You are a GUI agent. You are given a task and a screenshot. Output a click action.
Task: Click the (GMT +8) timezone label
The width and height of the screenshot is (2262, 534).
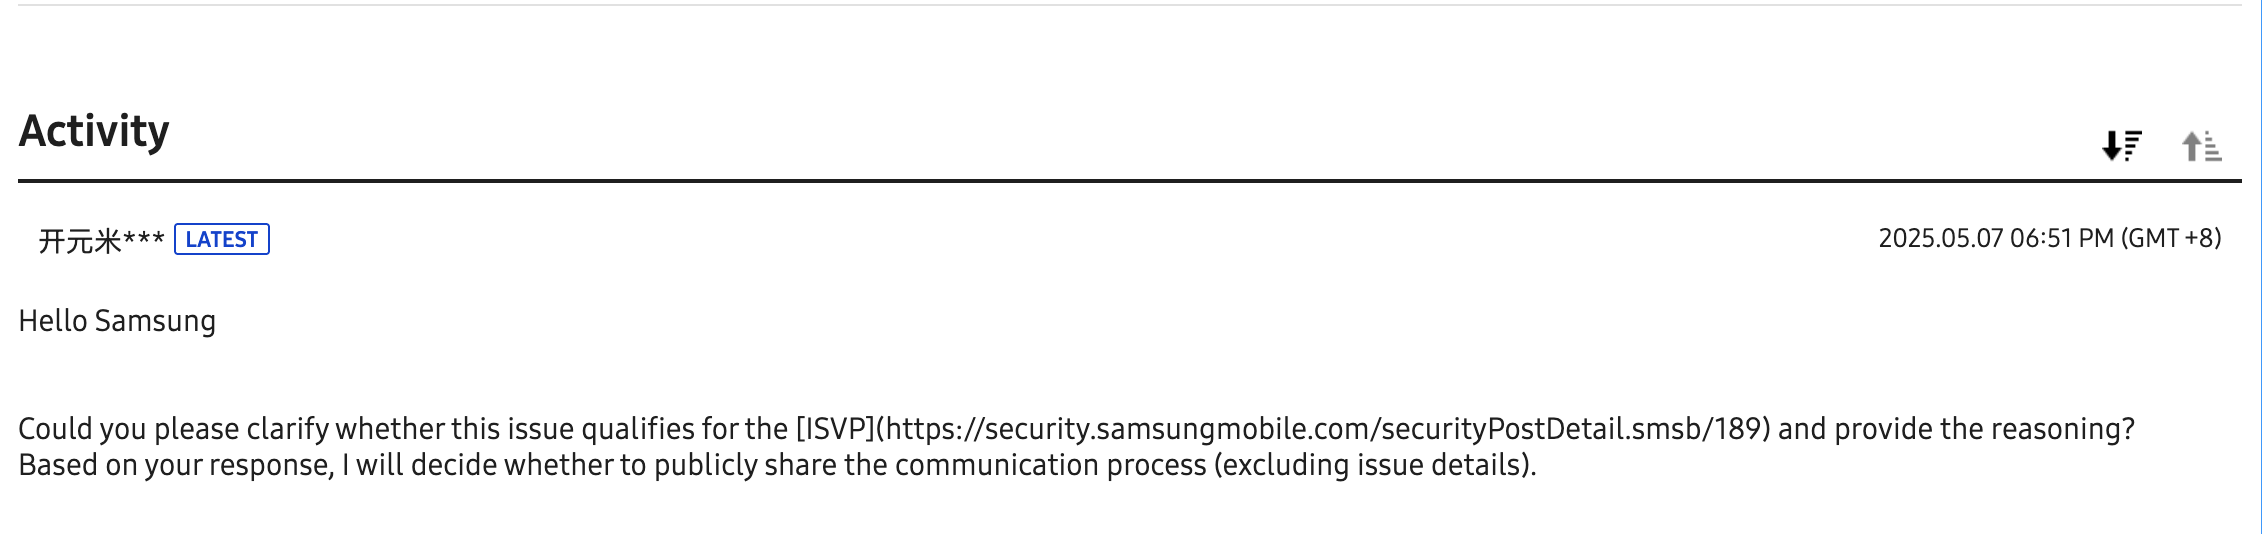tap(2170, 238)
